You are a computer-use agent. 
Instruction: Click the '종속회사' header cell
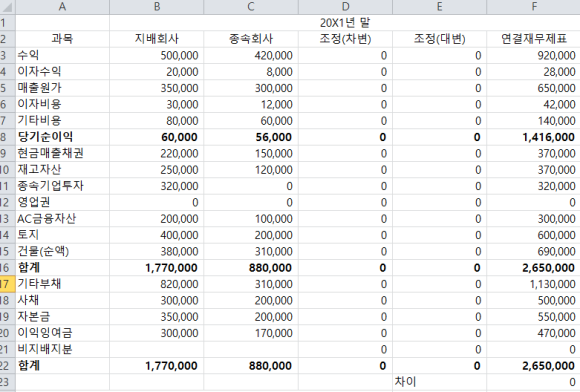tap(251, 39)
